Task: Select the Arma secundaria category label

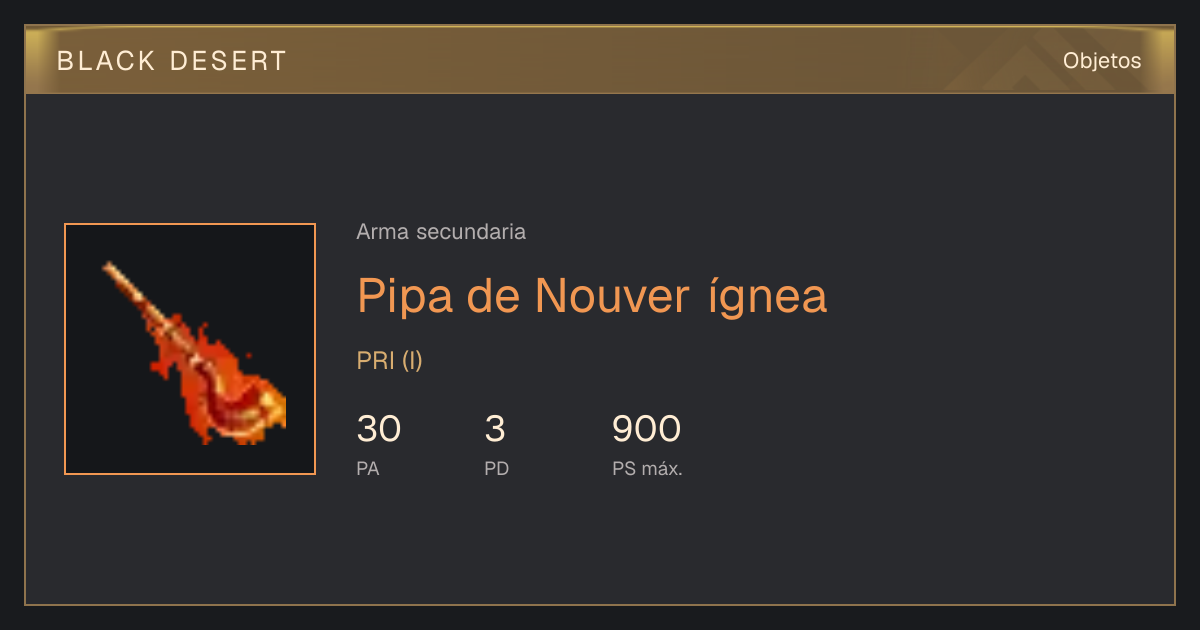Action: [x=441, y=232]
